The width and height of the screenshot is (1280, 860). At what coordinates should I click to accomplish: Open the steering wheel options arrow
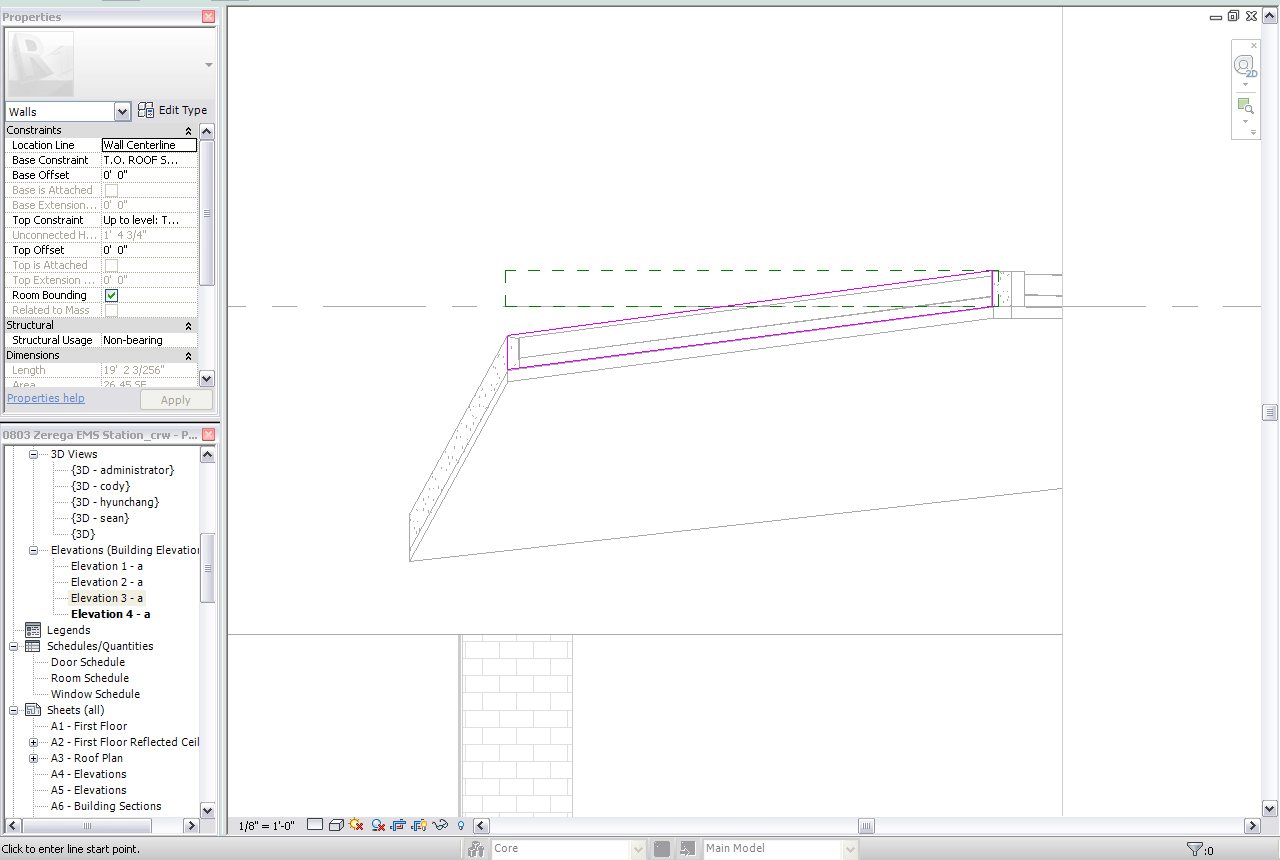pyautogui.click(x=1245, y=84)
